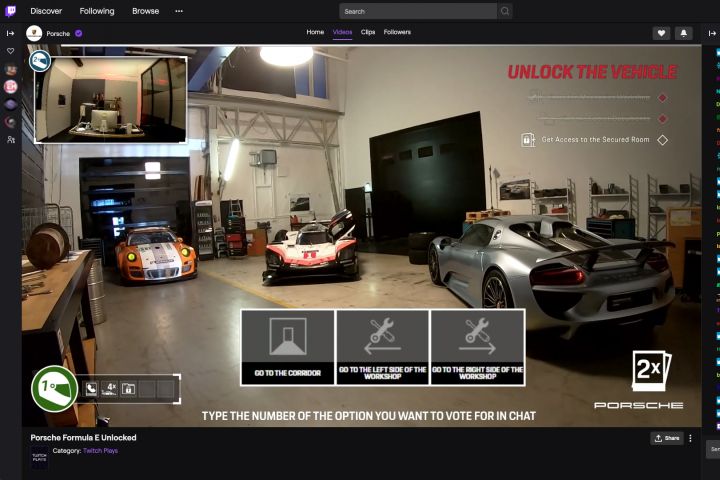Click the verified badge next to Porsche
The width and height of the screenshot is (720, 480).
(x=79, y=33)
